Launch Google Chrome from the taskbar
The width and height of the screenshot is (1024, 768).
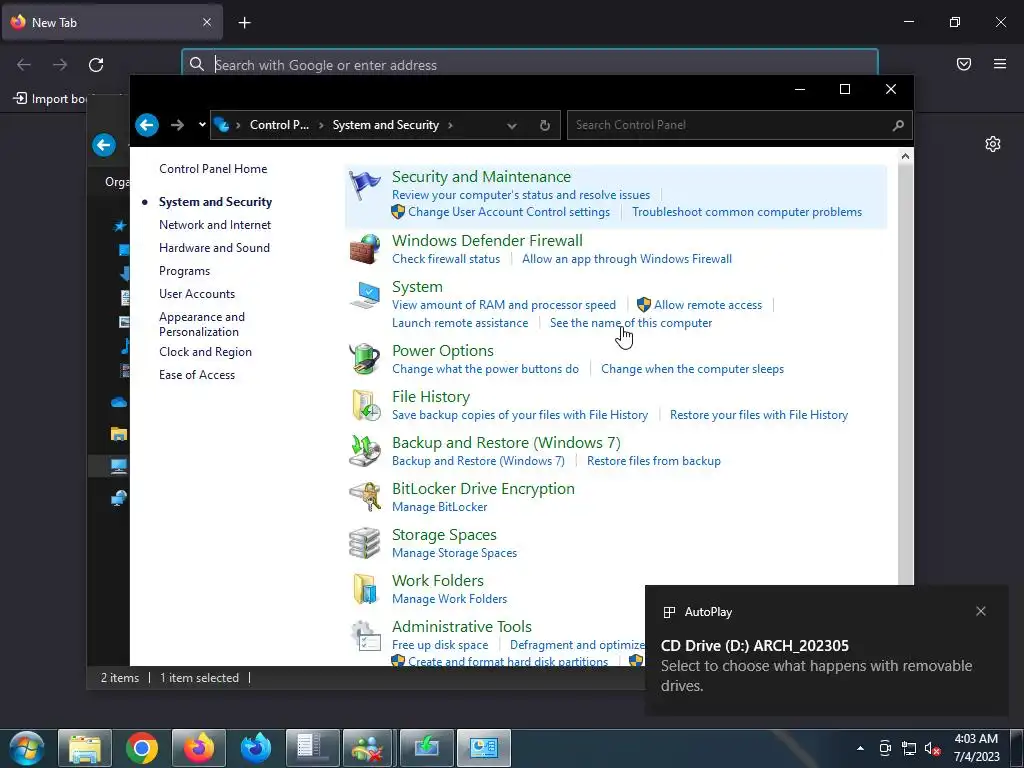(142, 748)
